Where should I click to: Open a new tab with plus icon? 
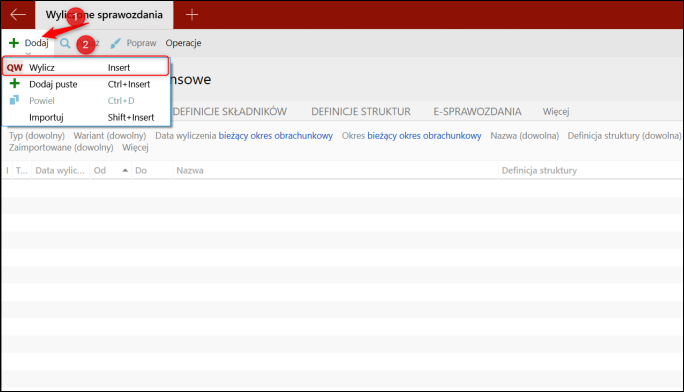pos(192,14)
